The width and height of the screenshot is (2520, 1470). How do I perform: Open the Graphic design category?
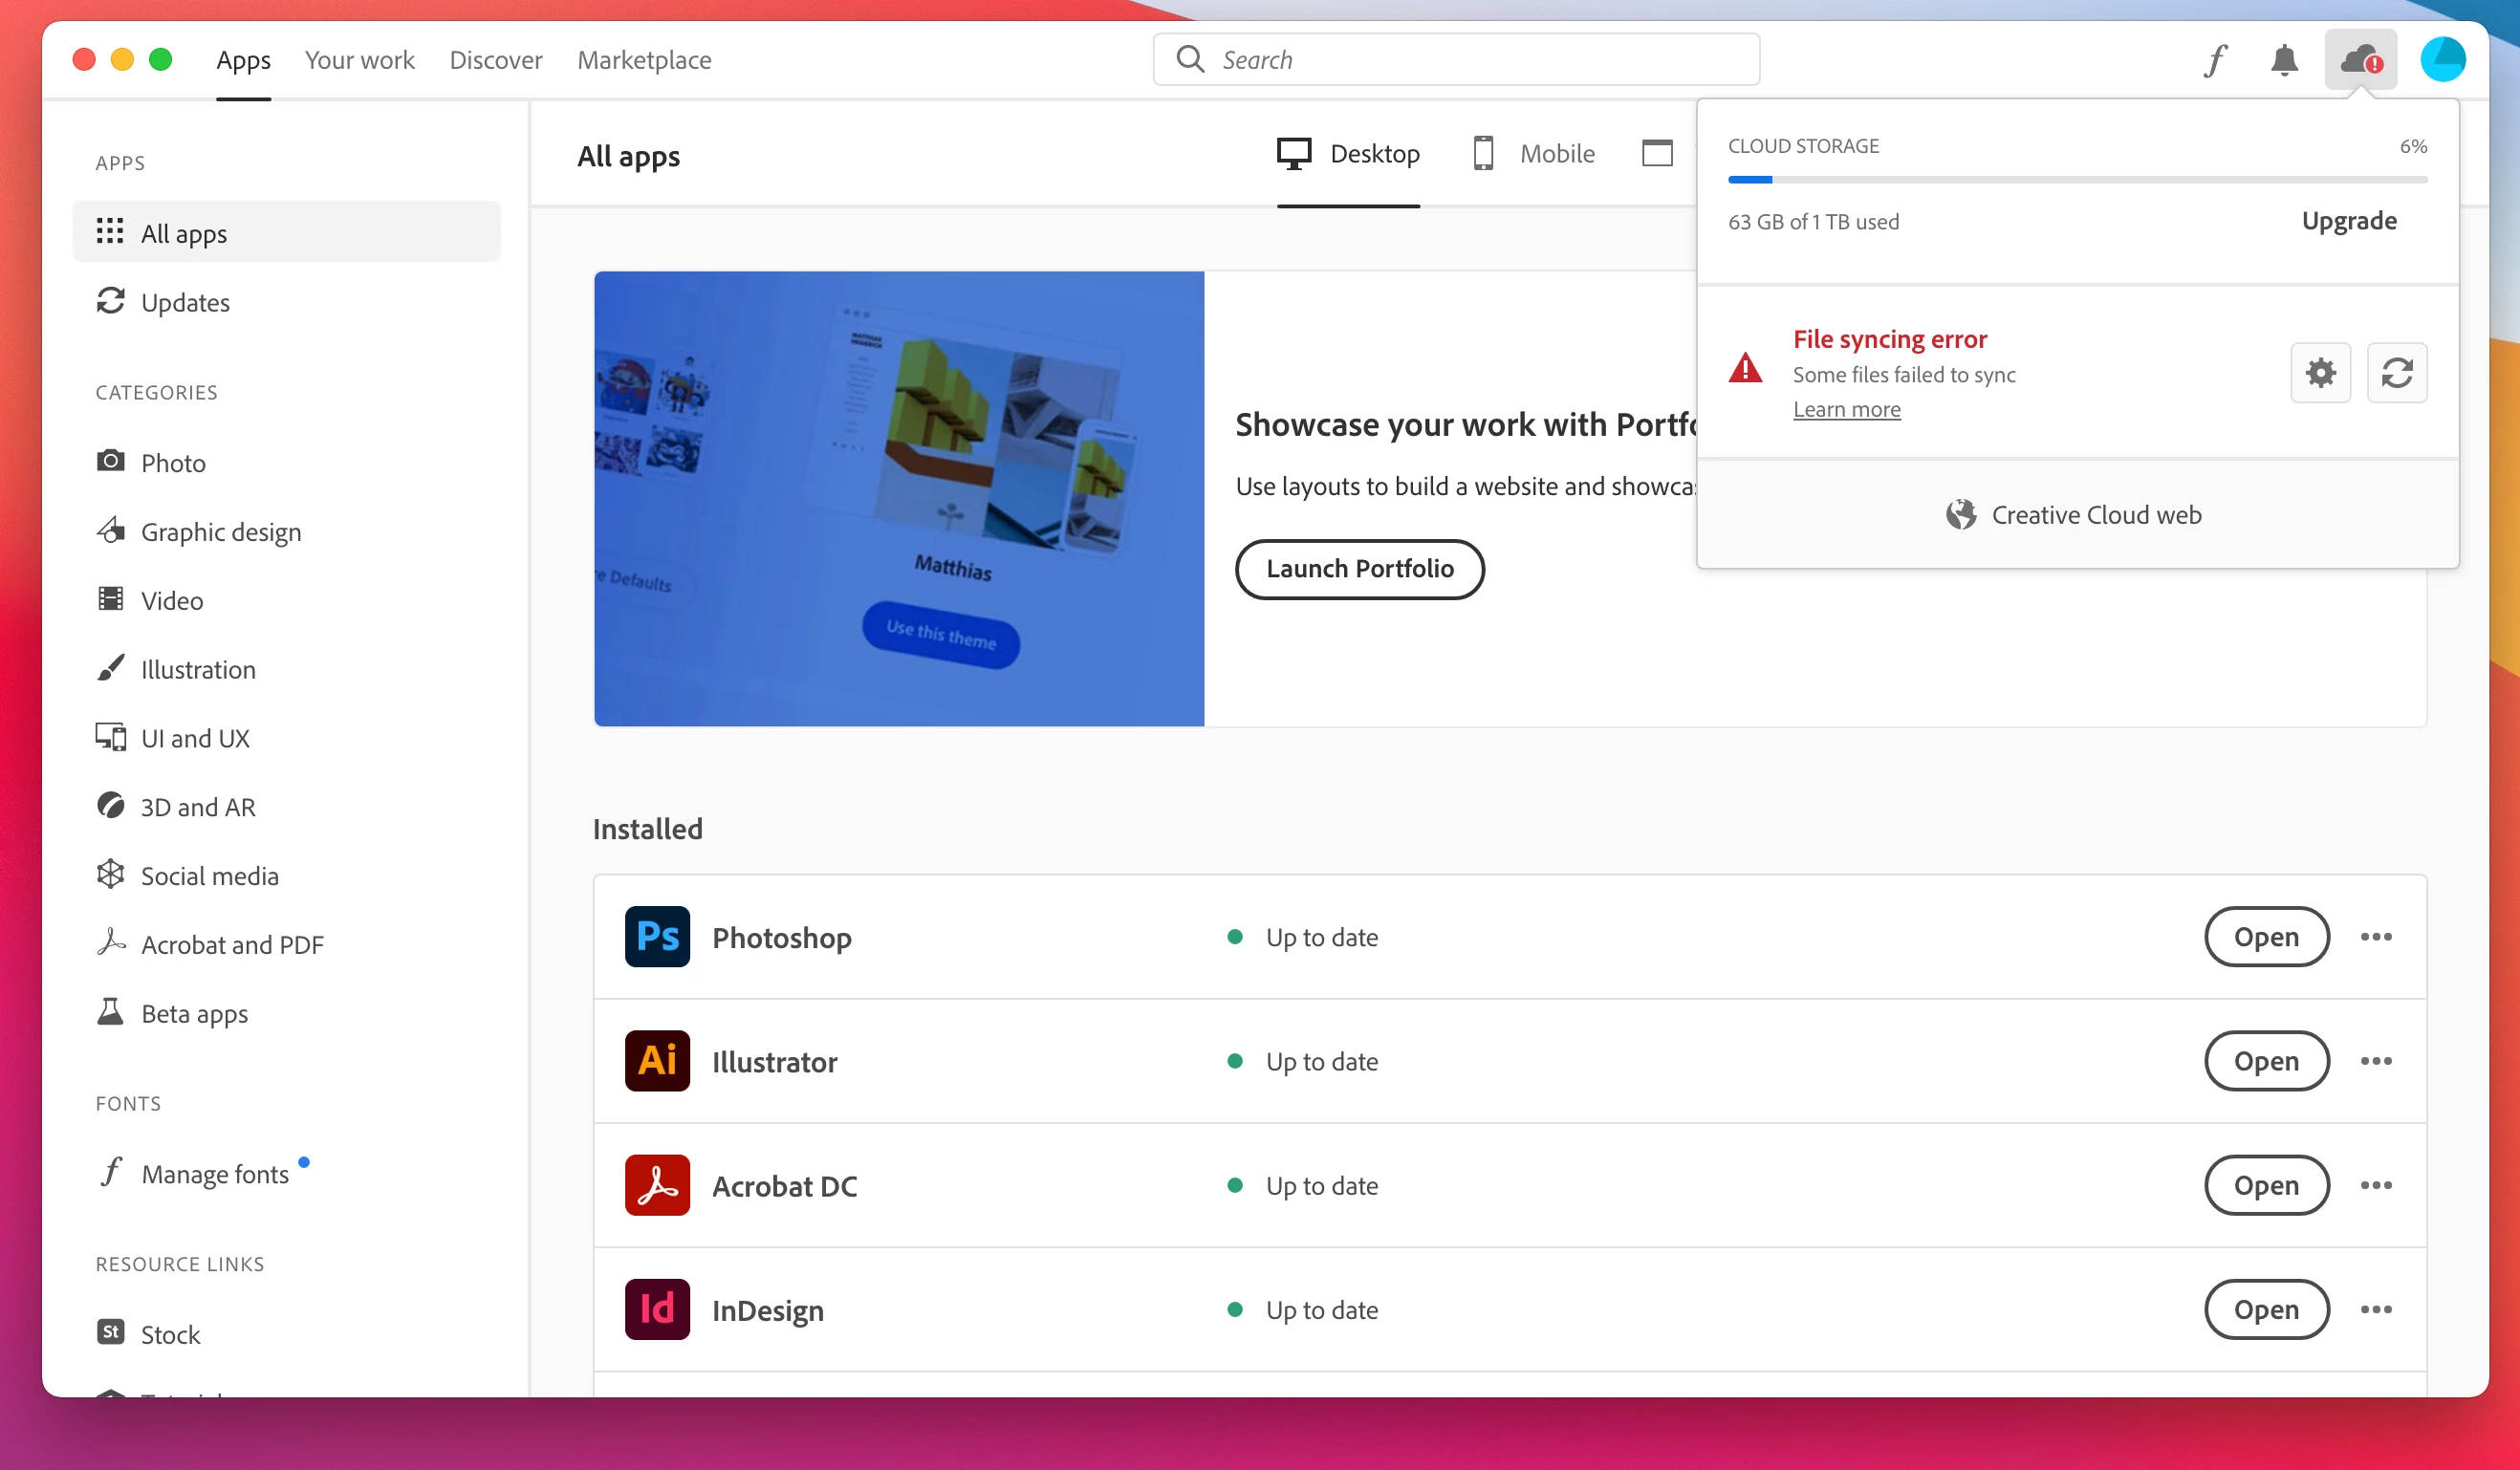point(220,532)
